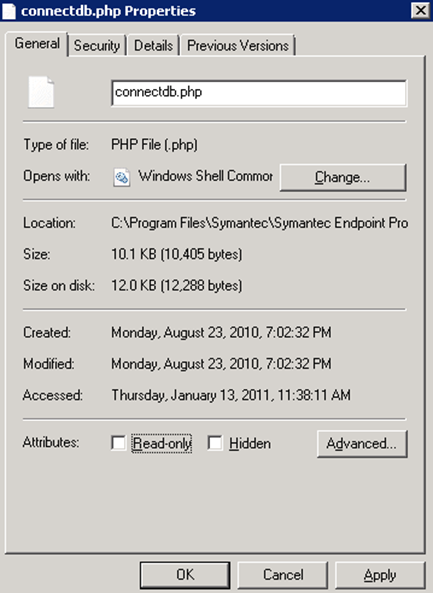Close the Properties dialog with the X button

click(x=421, y=10)
